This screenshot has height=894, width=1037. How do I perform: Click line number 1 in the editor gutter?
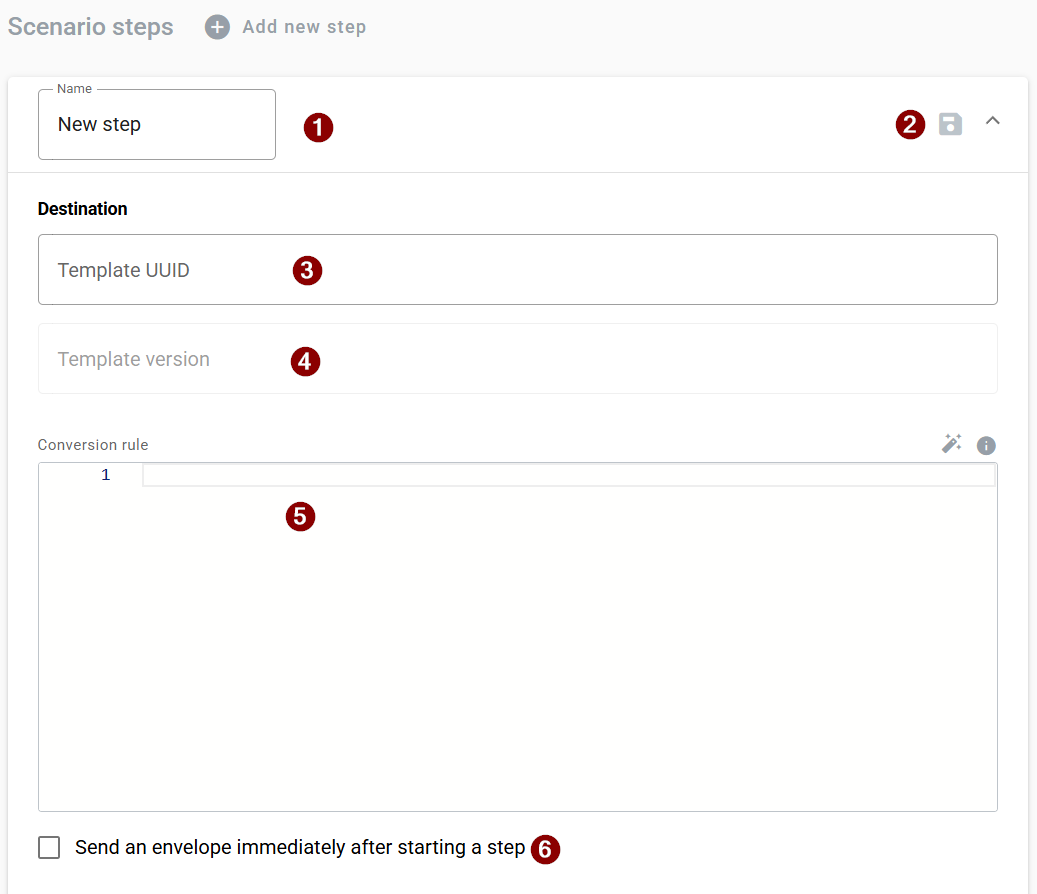pos(106,475)
